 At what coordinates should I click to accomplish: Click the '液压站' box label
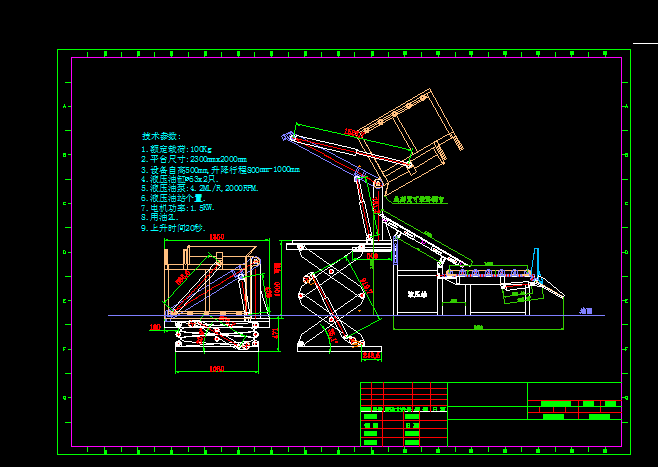pyautogui.click(x=417, y=295)
